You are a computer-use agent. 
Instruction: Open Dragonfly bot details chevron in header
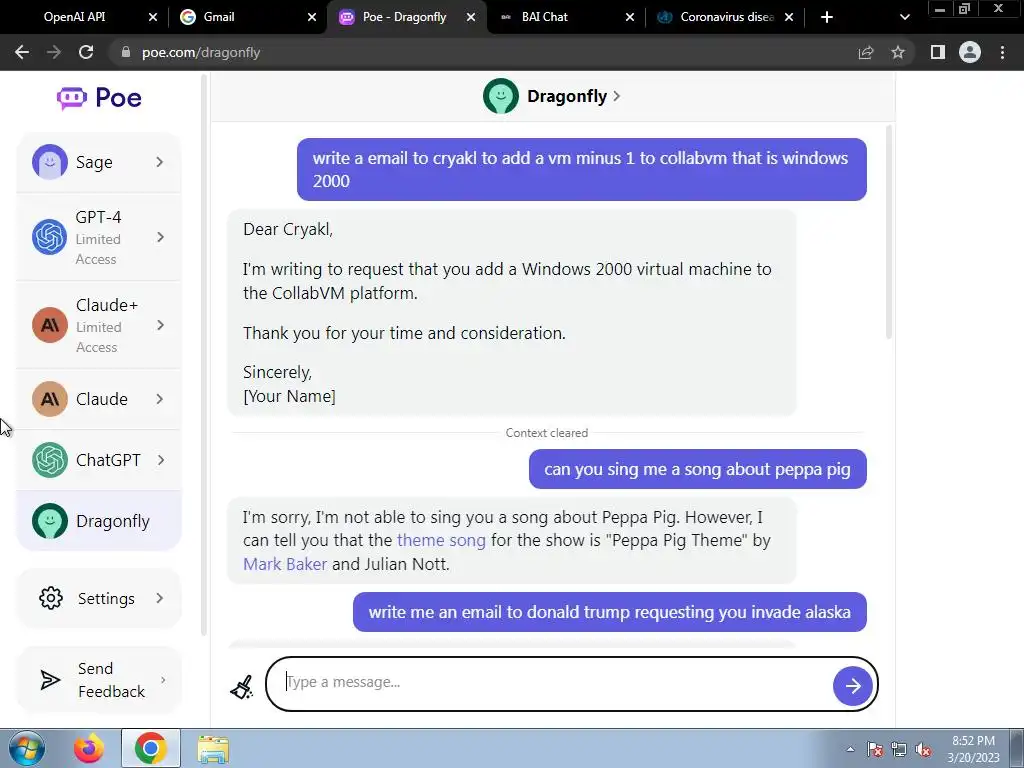pyautogui.click(x=616, y=96)
